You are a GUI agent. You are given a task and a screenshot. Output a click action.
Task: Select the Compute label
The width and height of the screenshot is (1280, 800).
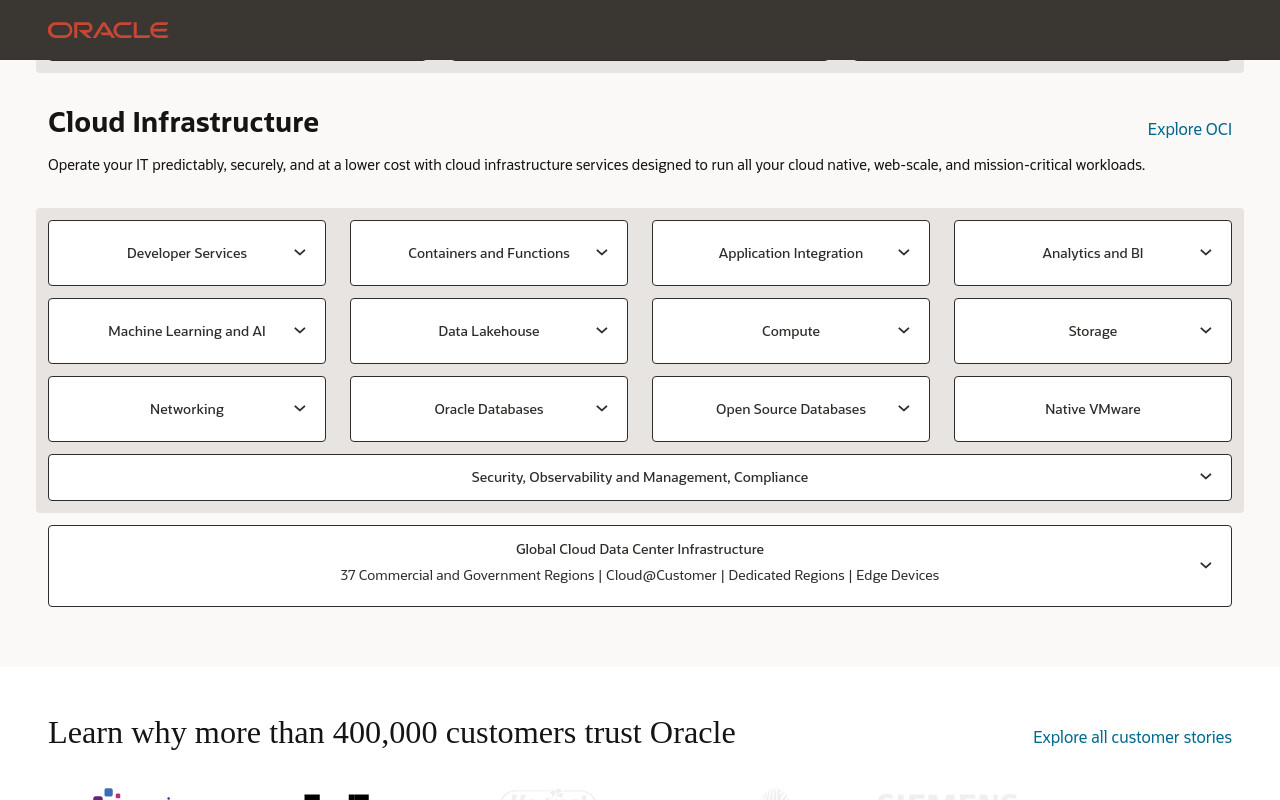(x=791, y=331)
